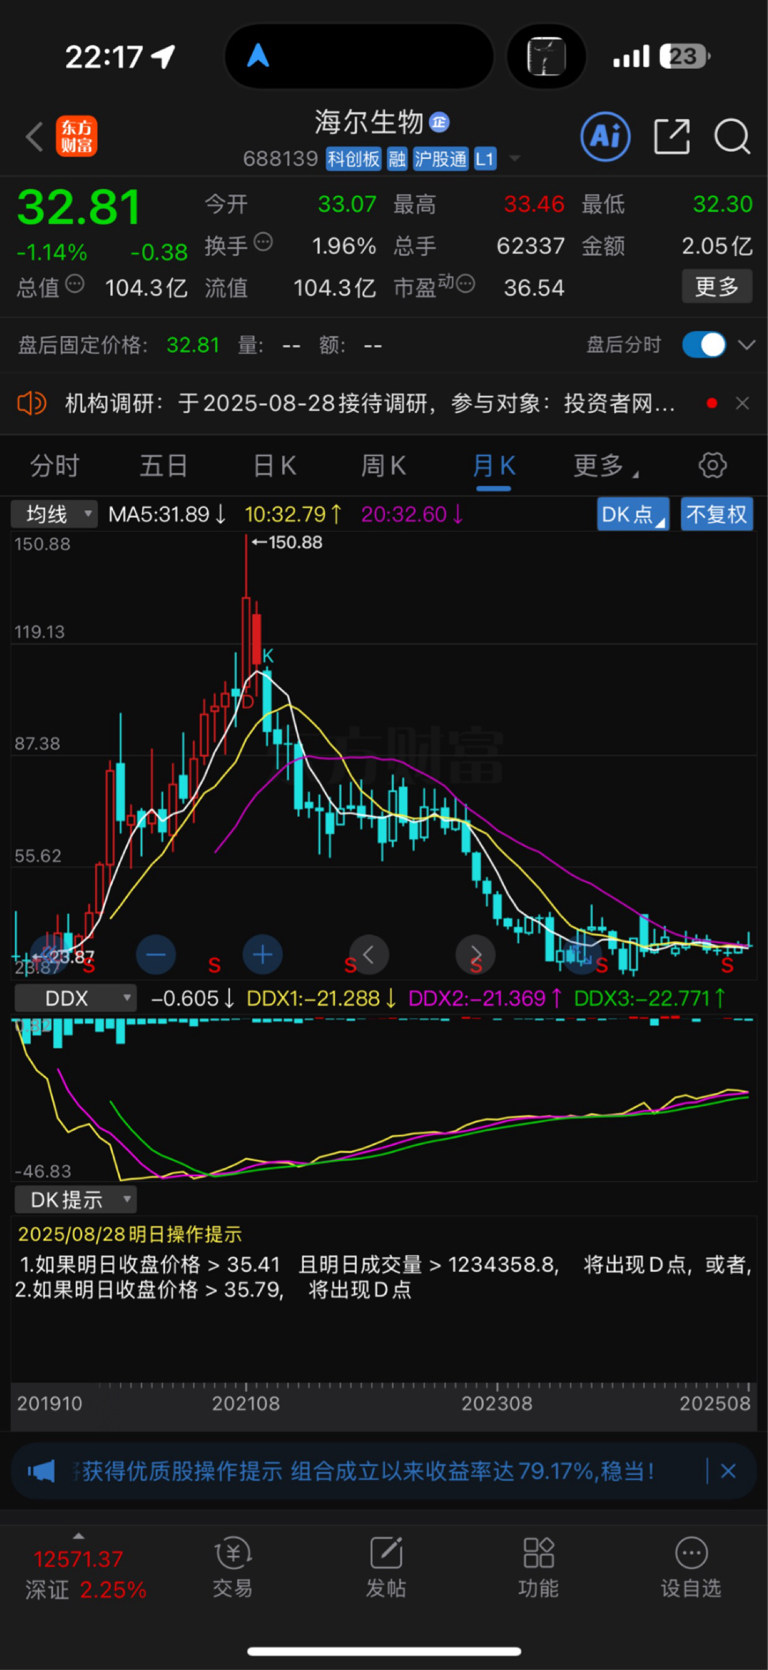The image size is (768, 1670).
Task: Tap the blue navigation arrow in Dynamic Island
Action: pos(258,56)
